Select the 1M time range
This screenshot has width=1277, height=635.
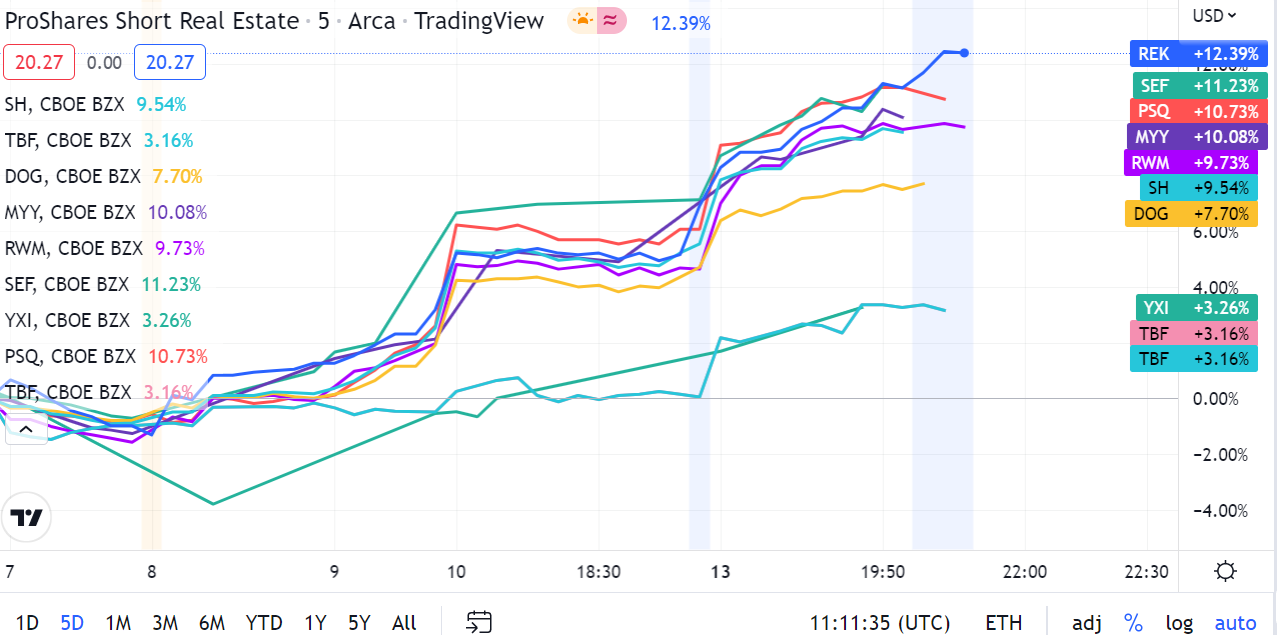tap(118, 622)
